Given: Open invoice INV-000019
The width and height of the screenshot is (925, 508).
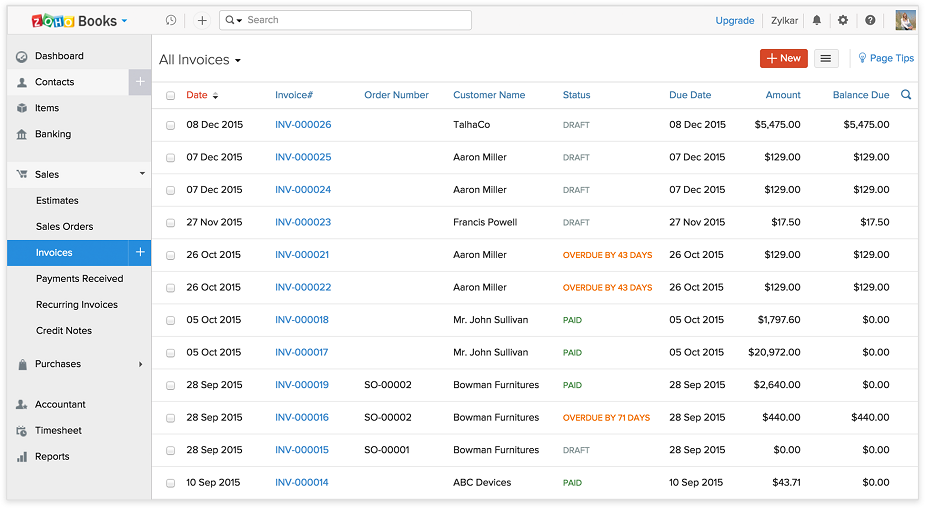Looking at the screenshot, I should (x=301, y=385).
